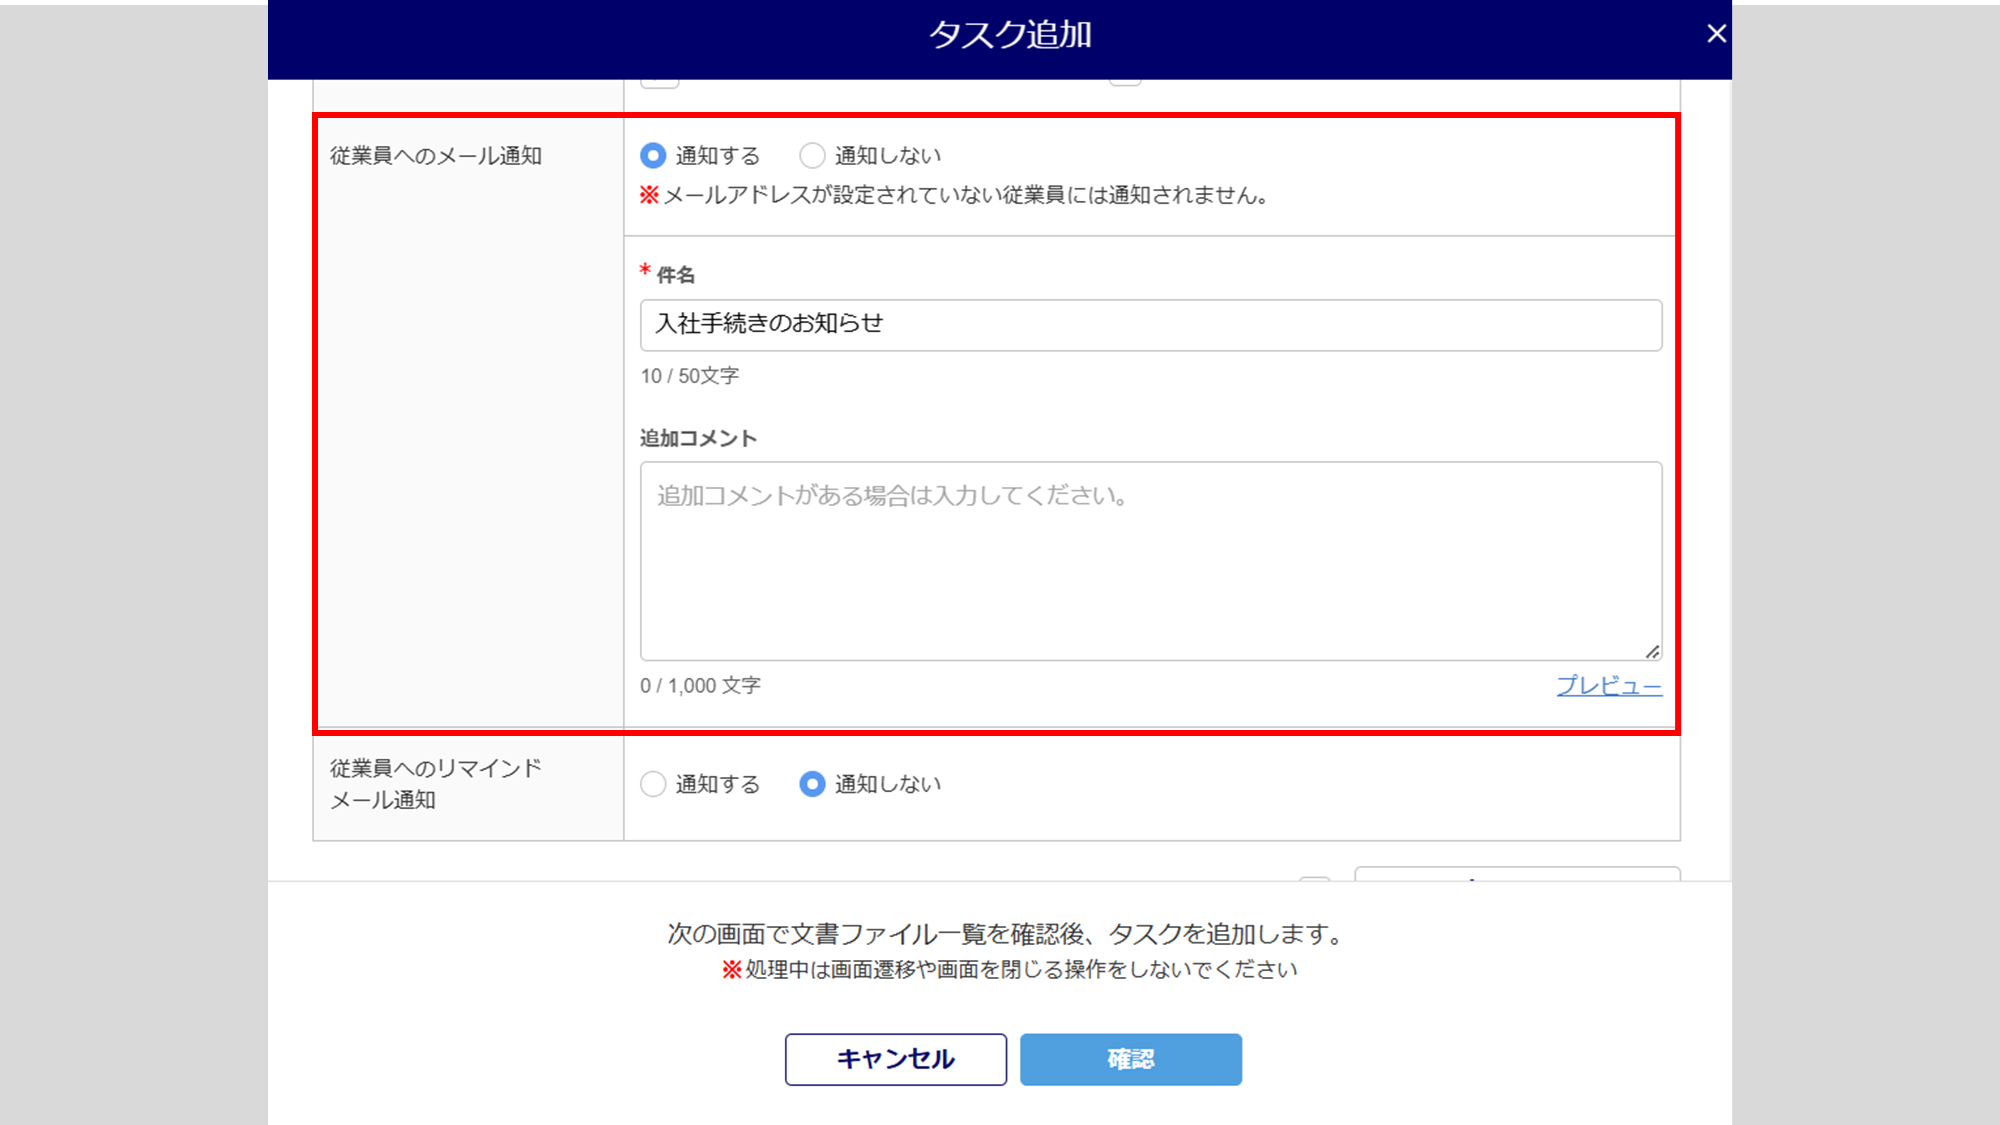Click the タスク追加 dialog title
Image resolution: width=2000 pixels, height=1125 pixels.
(1010, 35)
